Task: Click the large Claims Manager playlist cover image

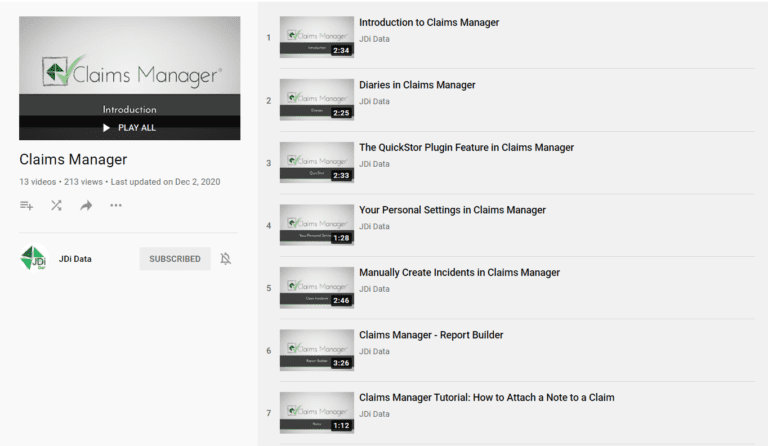Action: [x=130, y=78]
